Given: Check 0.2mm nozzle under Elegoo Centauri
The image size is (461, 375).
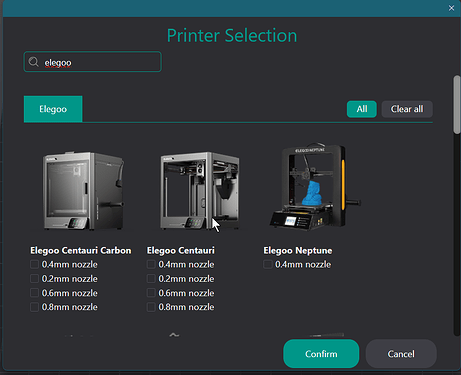Looking at the screenshot, I should (x=151, y=279).
